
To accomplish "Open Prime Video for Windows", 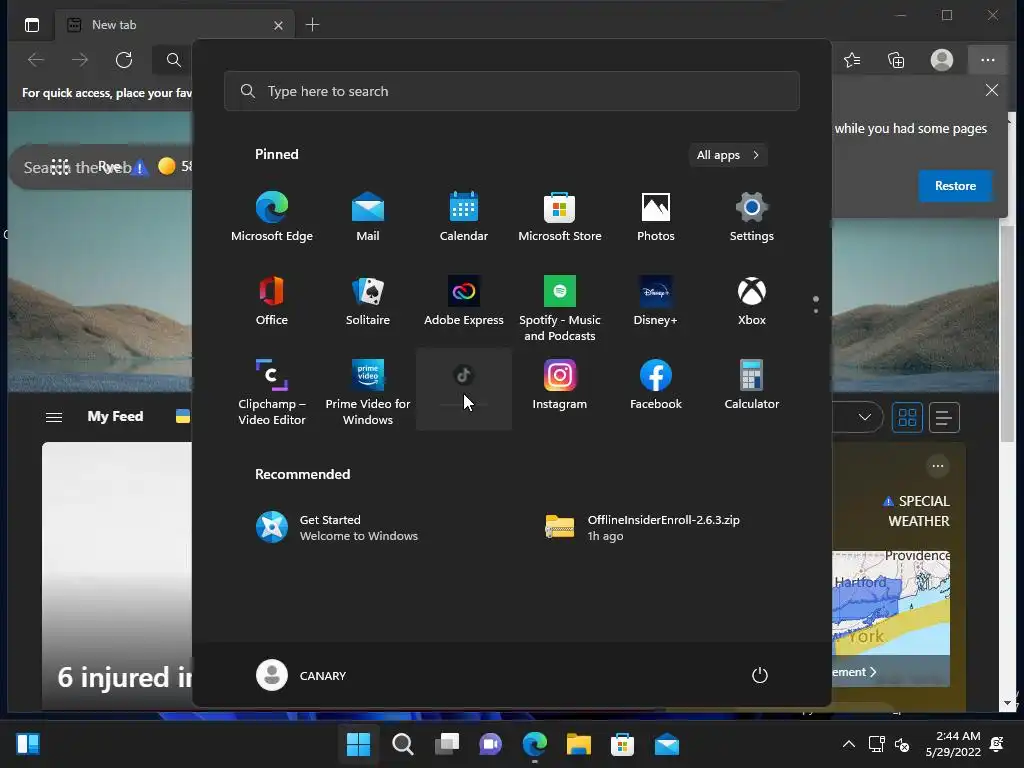I will tap(368, 392).
